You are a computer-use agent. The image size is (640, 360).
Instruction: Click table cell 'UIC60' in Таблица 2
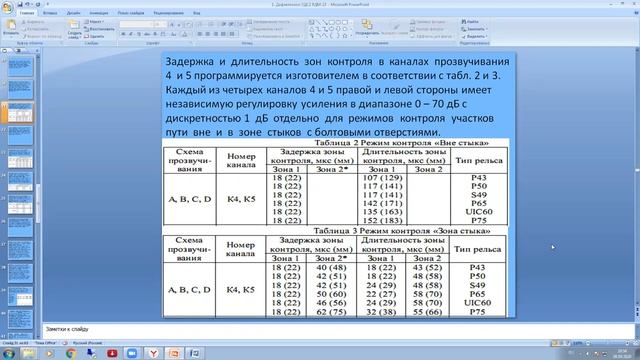click(479, 211)
